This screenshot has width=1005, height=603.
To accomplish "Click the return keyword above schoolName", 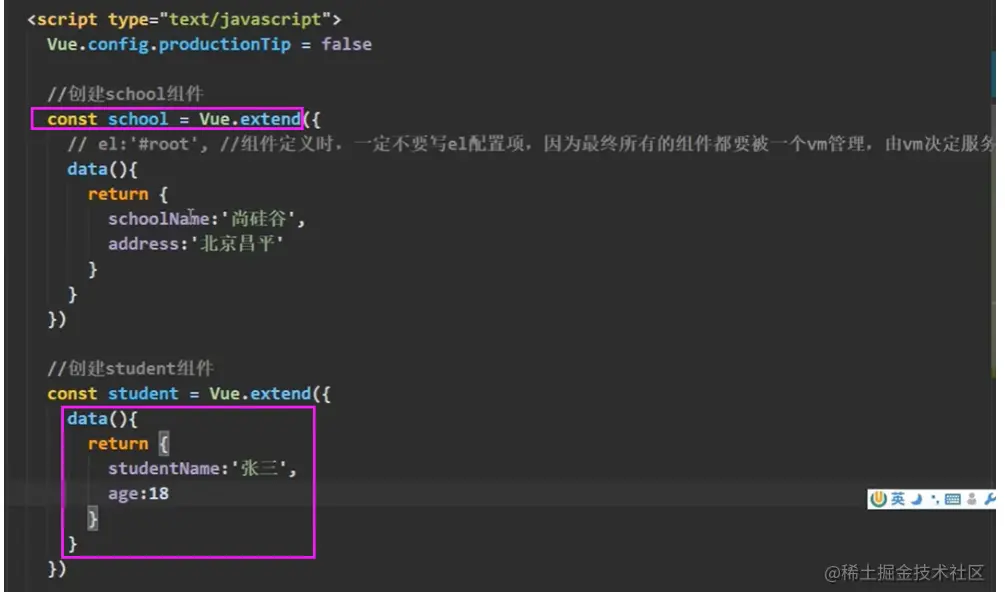I will tap(118, 194).
